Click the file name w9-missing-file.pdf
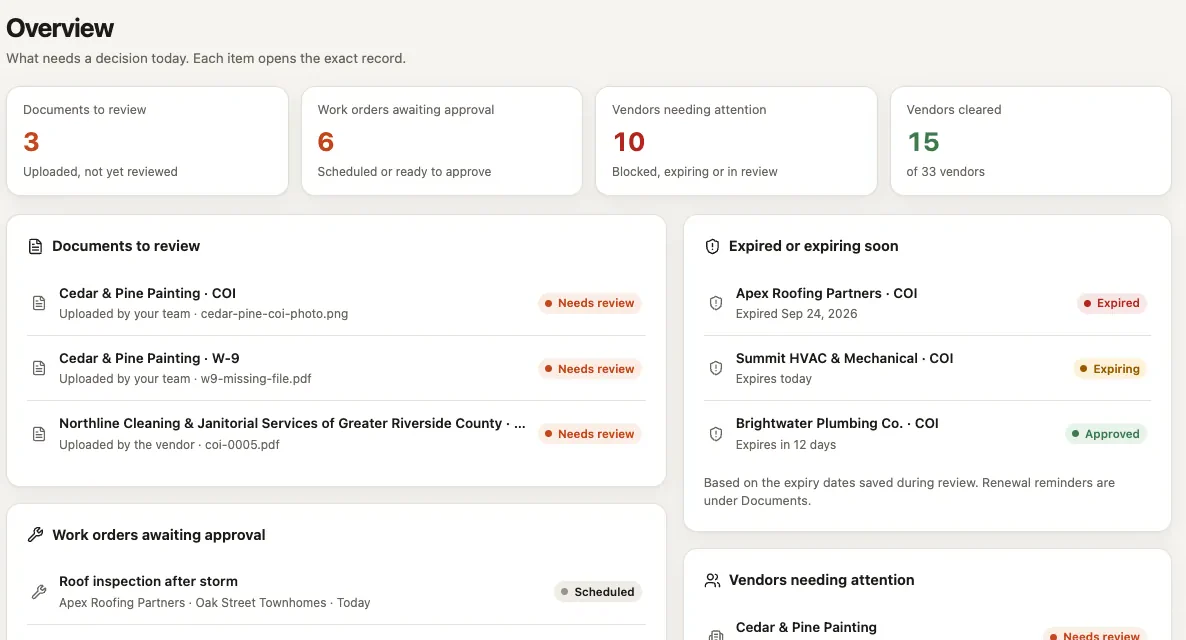1186x640 pixels. [256, 379]
